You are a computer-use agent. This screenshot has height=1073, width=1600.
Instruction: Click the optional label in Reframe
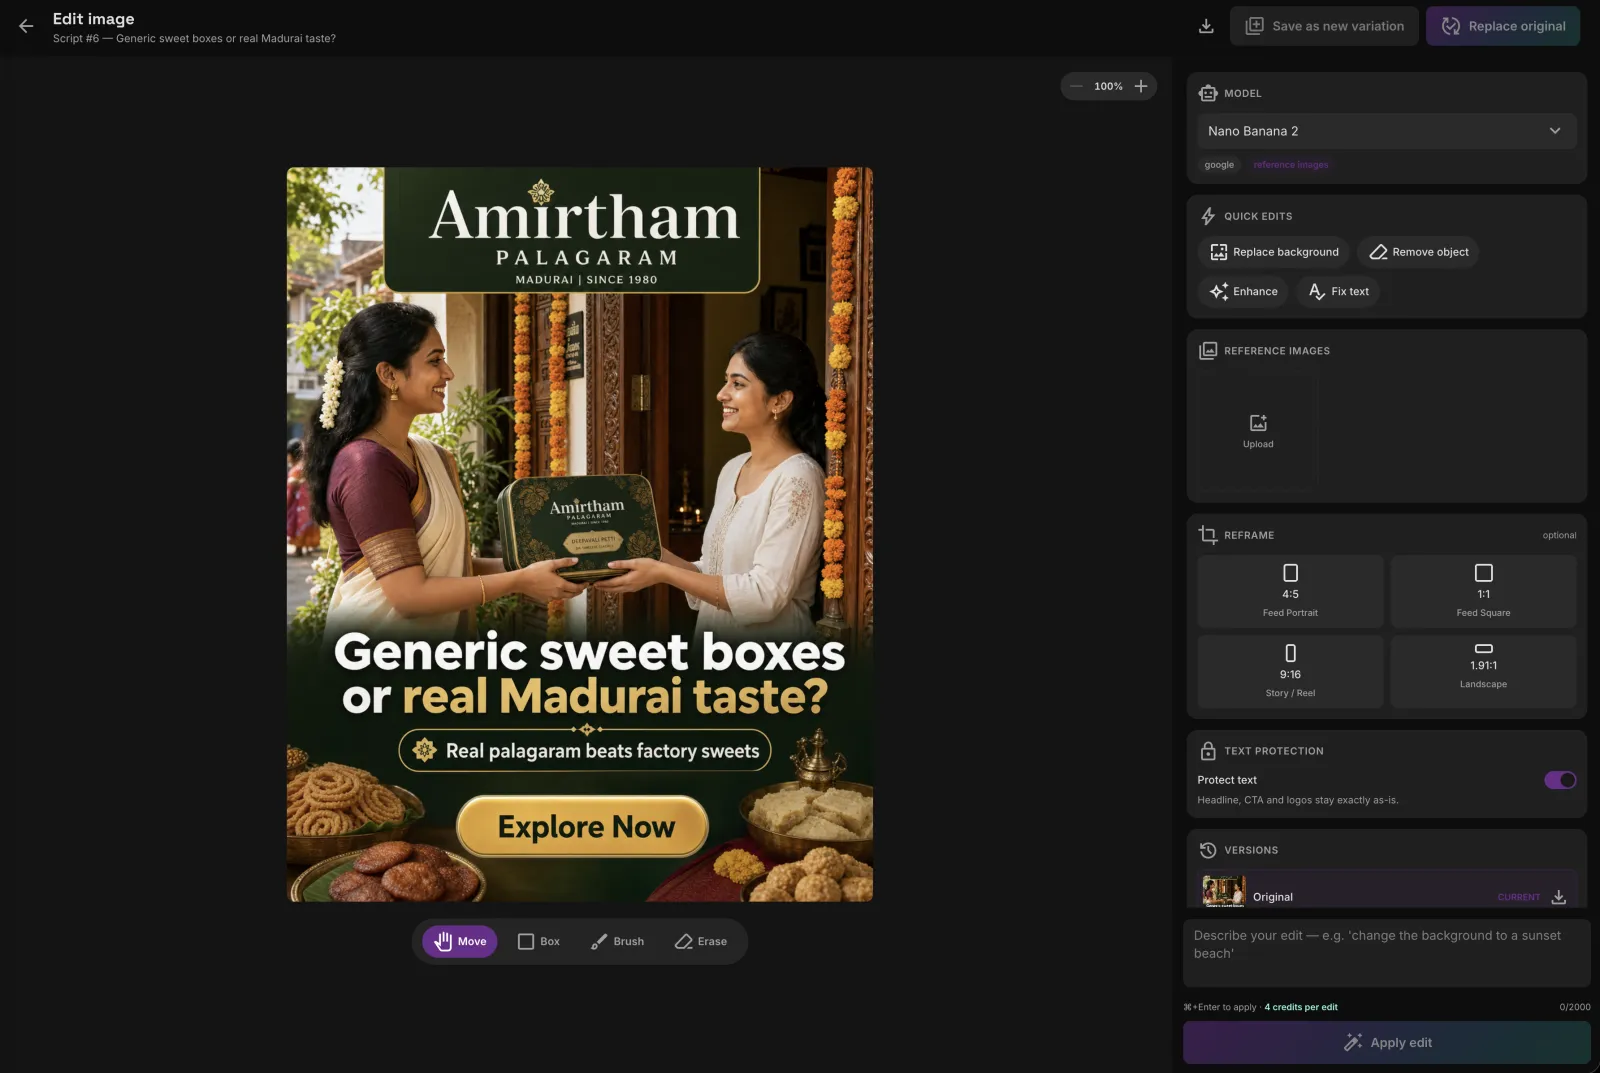(1559, 535)
